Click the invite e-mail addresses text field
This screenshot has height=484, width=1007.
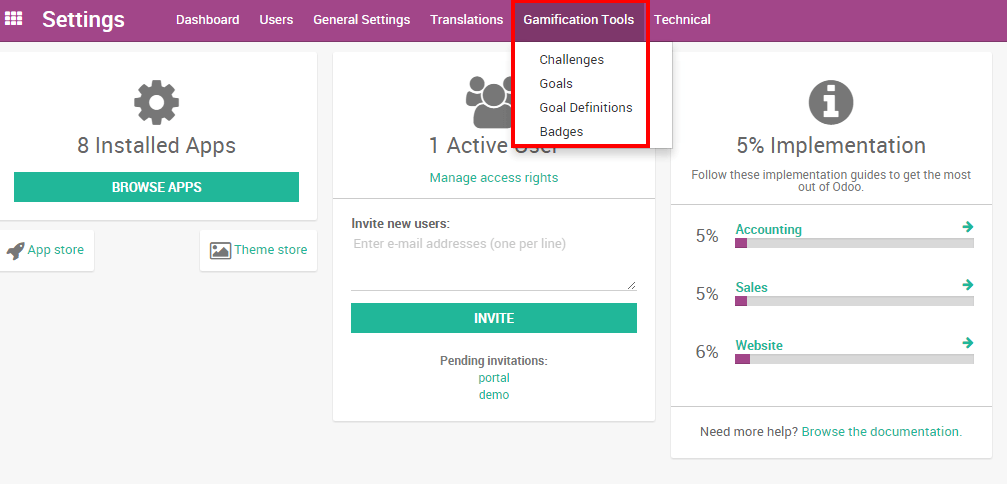[493, 262]
